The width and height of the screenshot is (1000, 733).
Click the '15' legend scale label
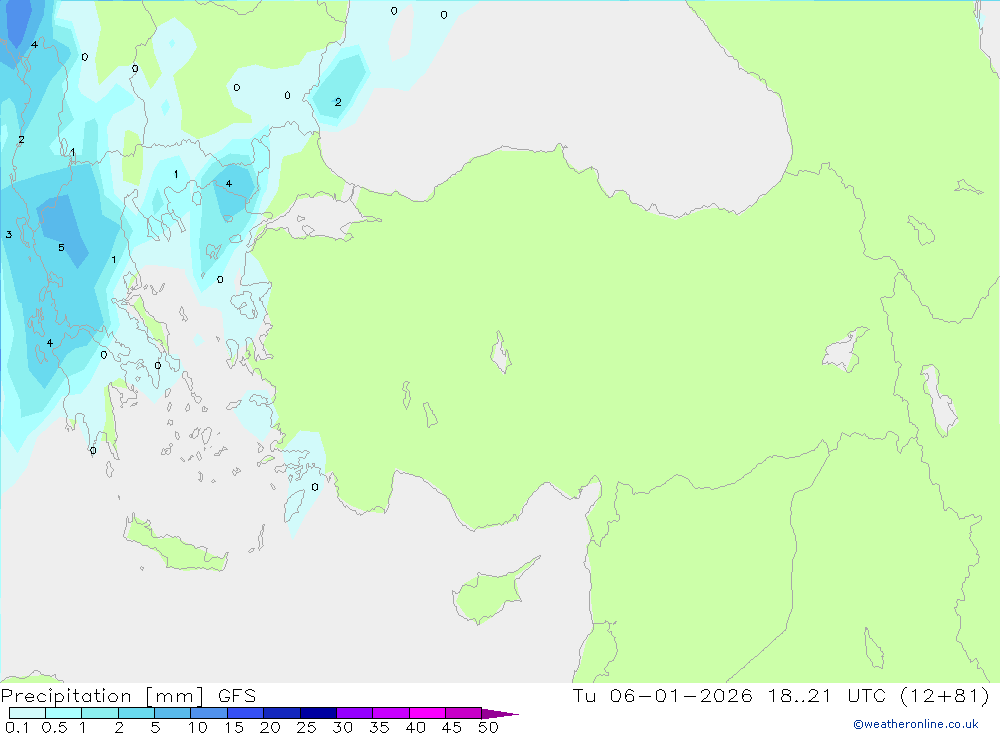234,727
